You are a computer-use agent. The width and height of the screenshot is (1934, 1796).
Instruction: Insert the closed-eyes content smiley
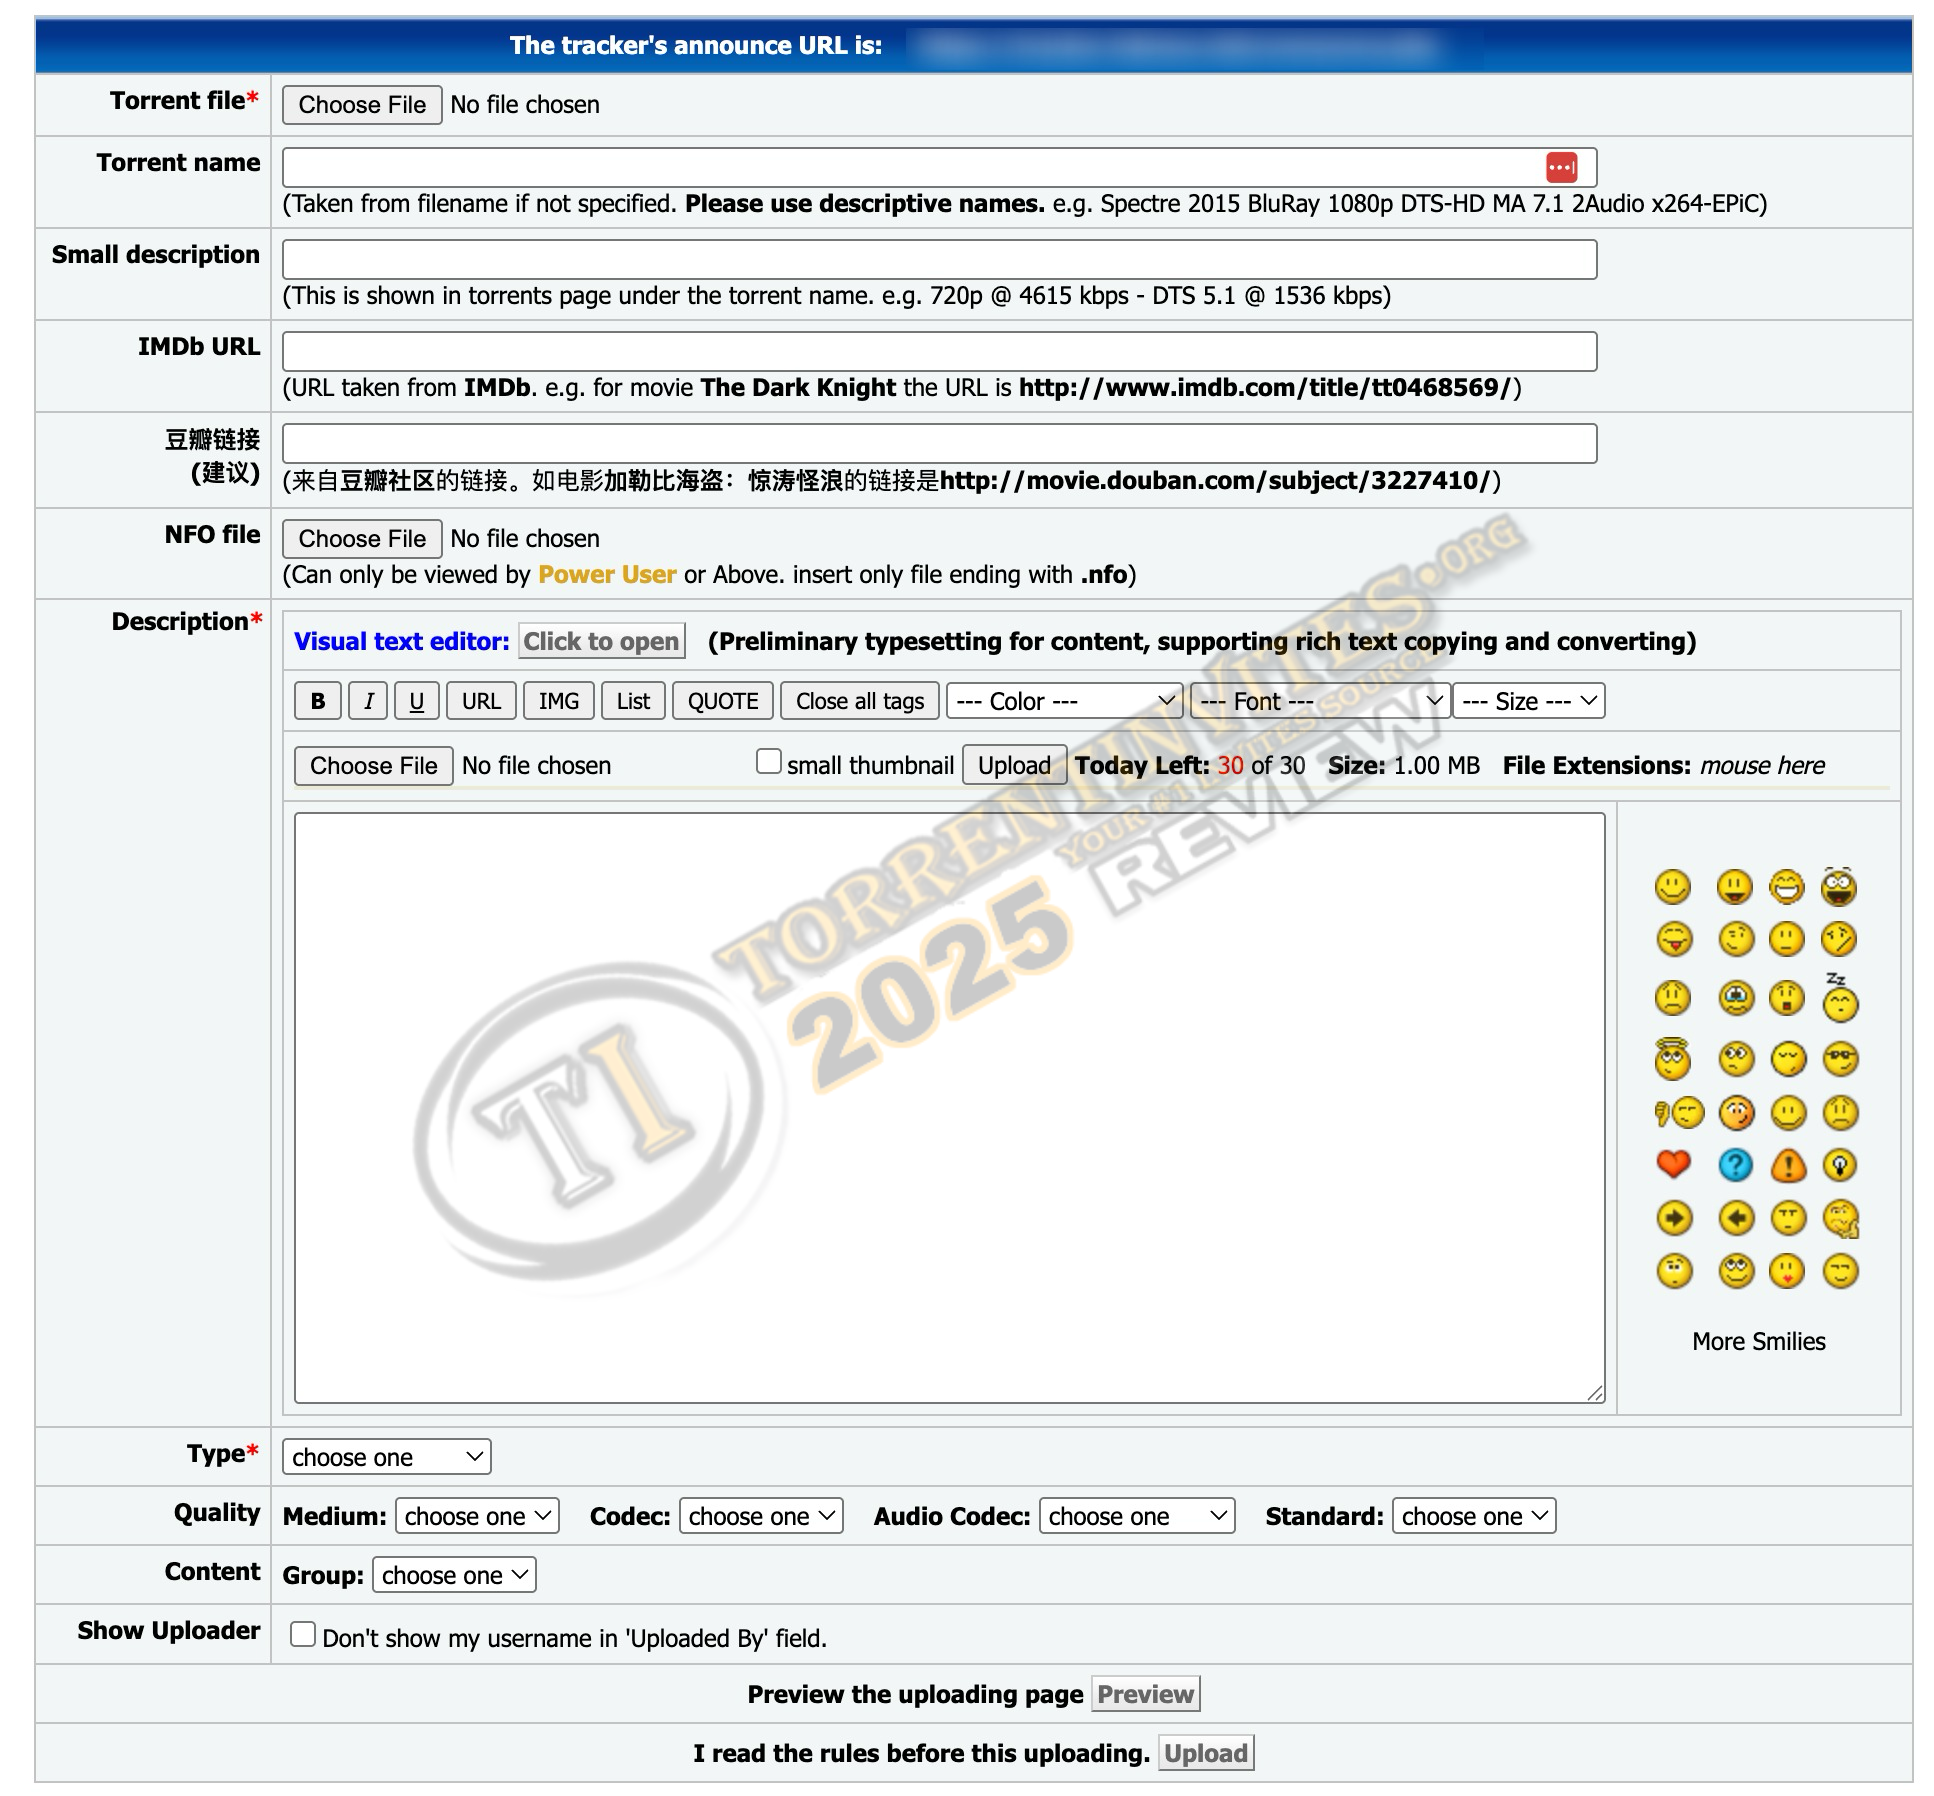point(1840,1272)
